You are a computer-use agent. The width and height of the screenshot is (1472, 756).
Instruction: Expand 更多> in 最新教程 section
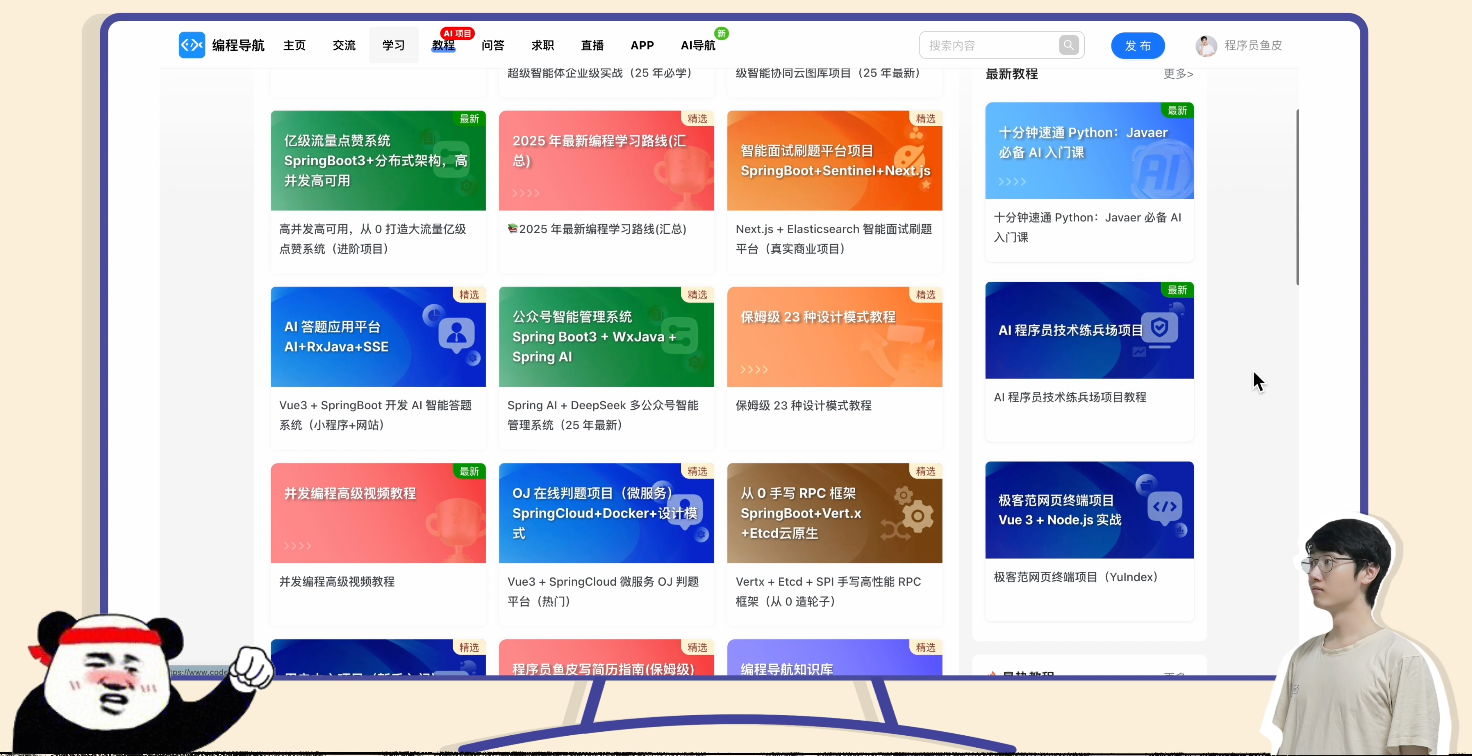click(x=1178, y=74)
